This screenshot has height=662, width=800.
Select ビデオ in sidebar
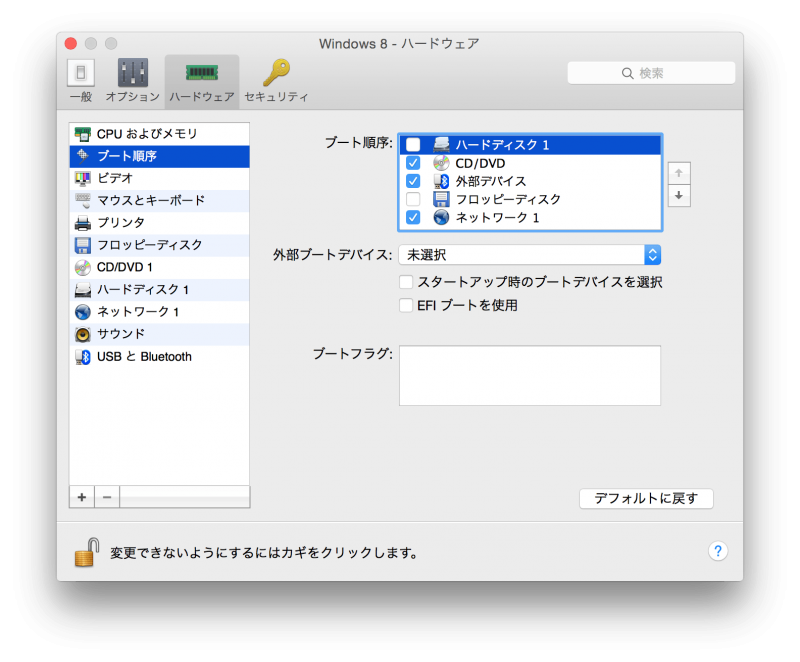coord(159,178)
